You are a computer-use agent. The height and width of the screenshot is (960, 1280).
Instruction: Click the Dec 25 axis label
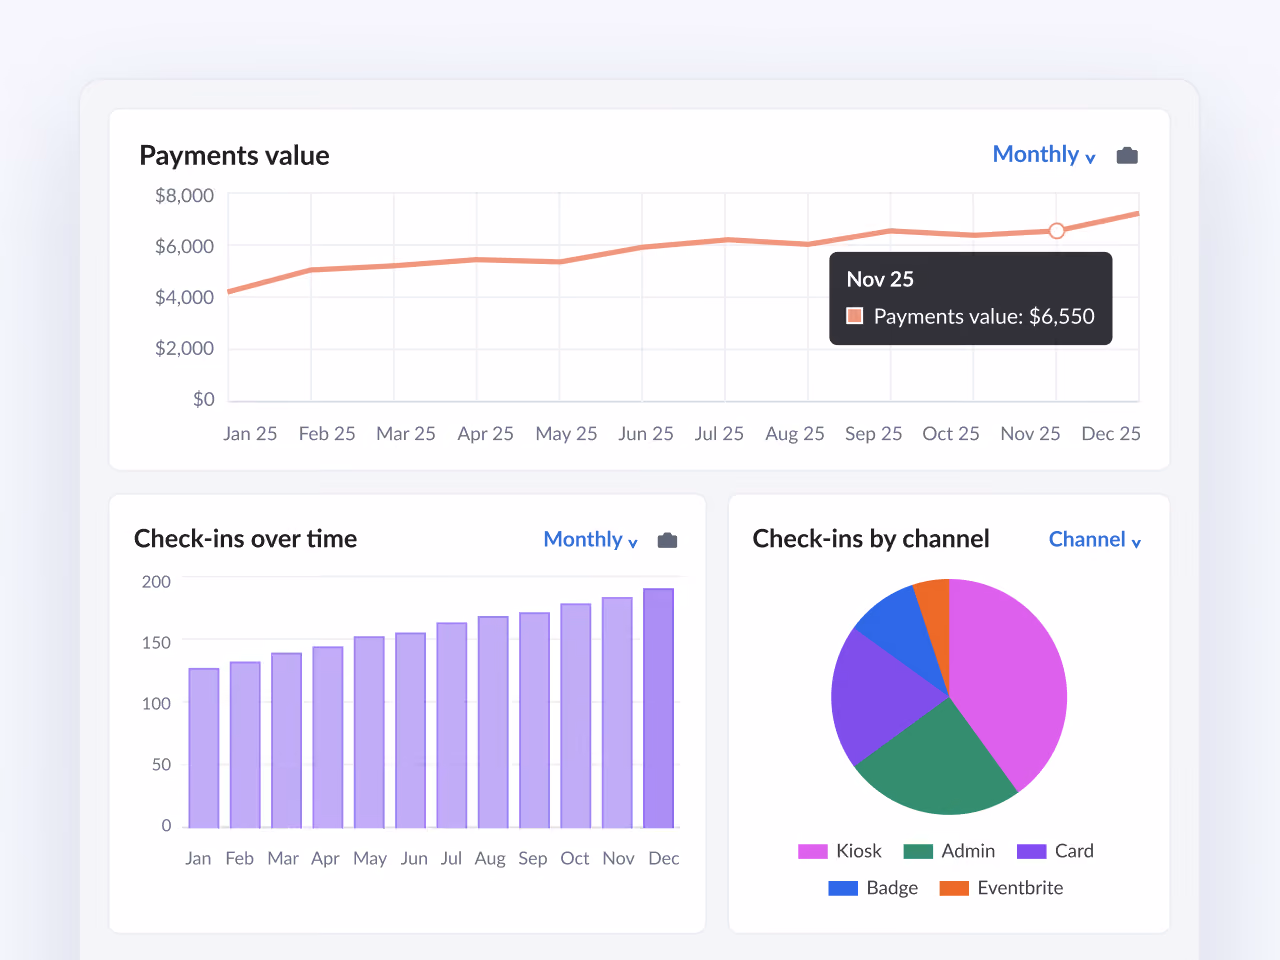1111,434
